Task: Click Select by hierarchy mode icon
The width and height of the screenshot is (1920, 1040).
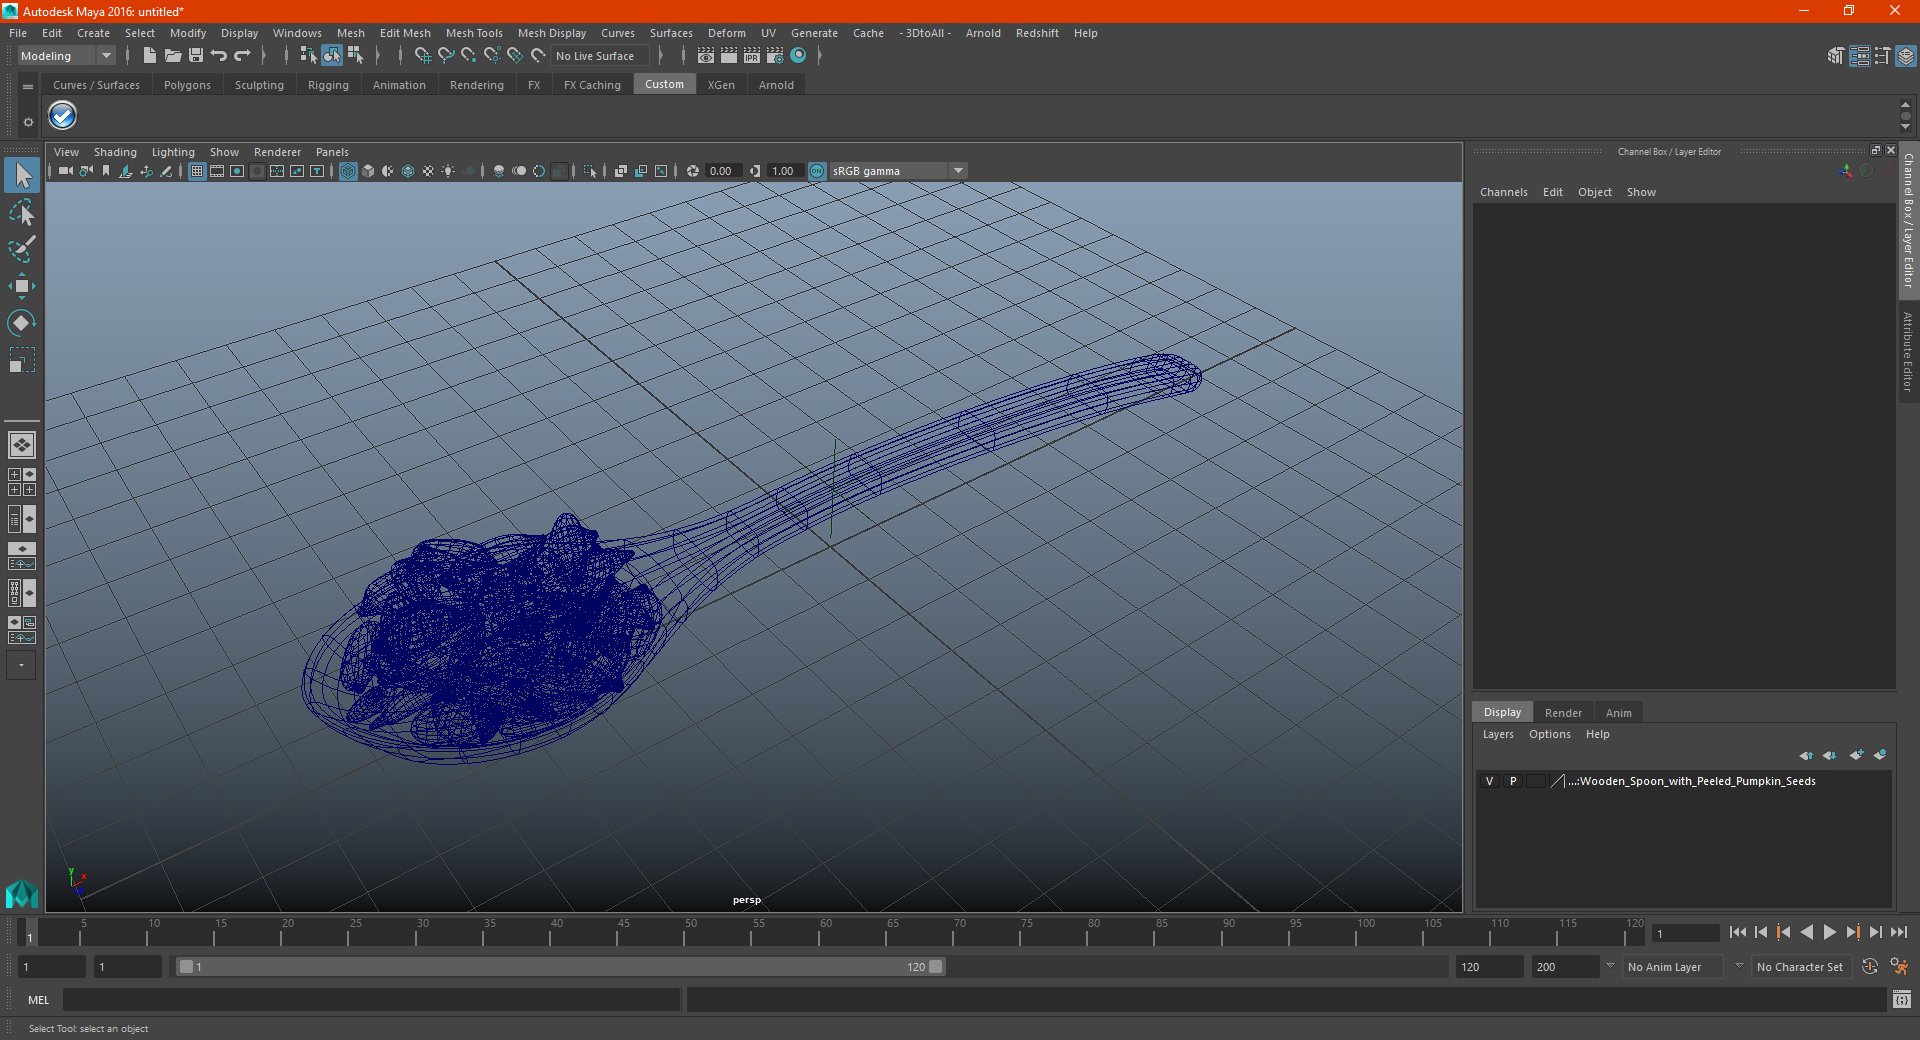Action: coord(308,56)
